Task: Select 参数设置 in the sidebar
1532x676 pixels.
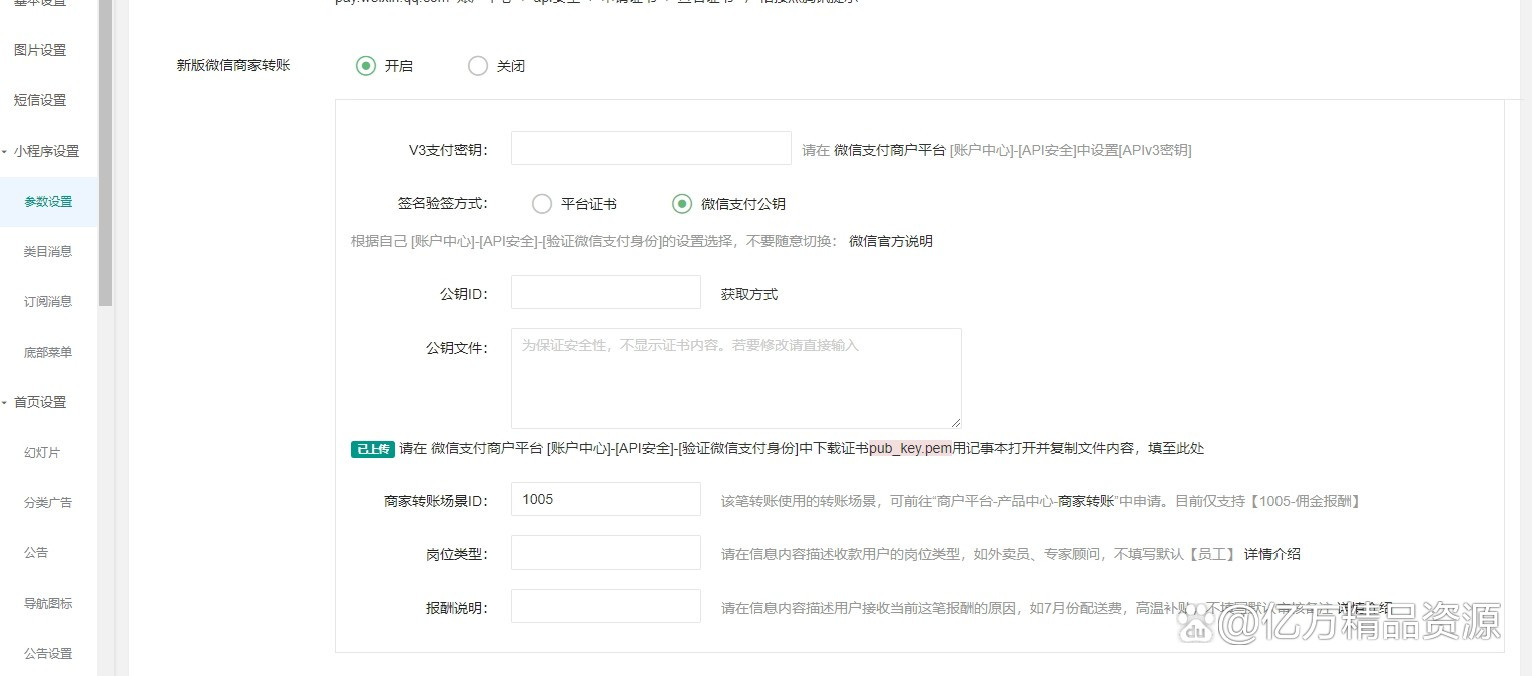Action: point(48,202)
